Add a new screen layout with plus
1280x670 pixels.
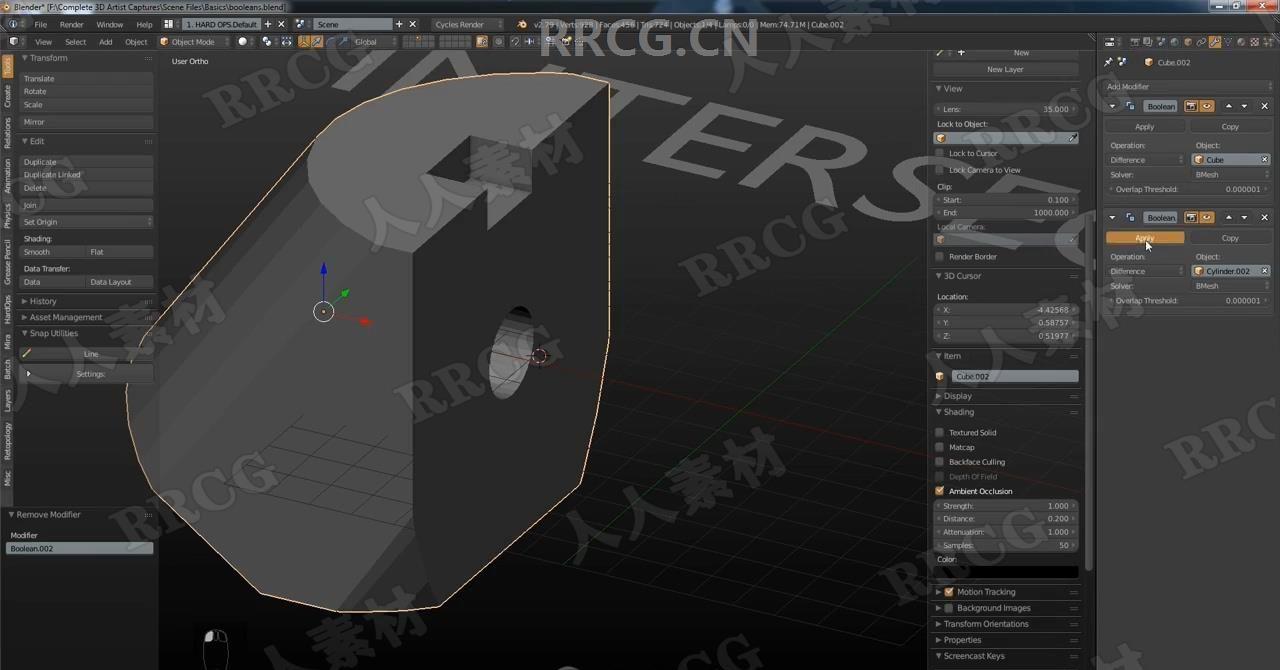click(x=267, y=24)
